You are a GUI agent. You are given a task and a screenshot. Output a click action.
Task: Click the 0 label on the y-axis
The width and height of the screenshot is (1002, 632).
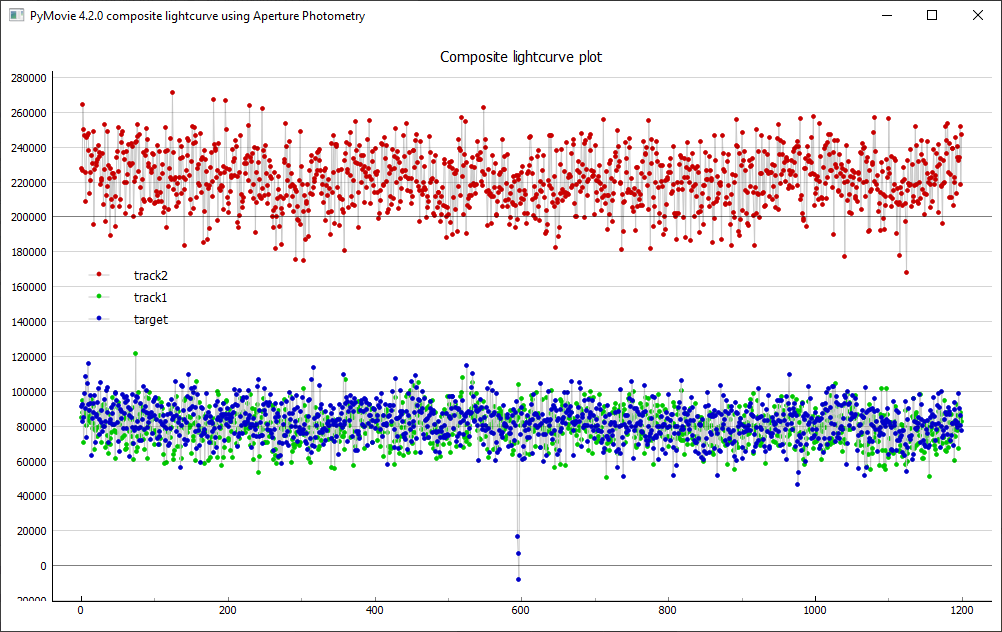tap(43, 566)
